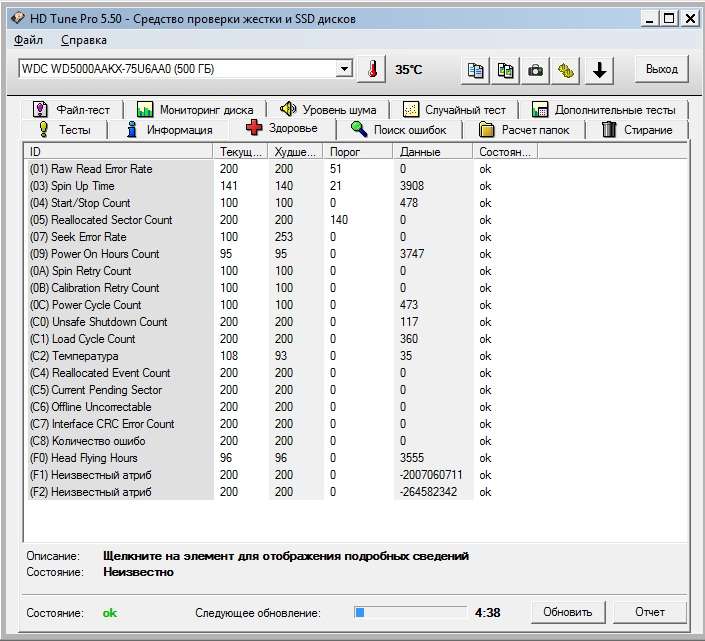This screenshot has width=705, height=641.
Task: Click the second copy-results toolbar icon
Action: 506,70
